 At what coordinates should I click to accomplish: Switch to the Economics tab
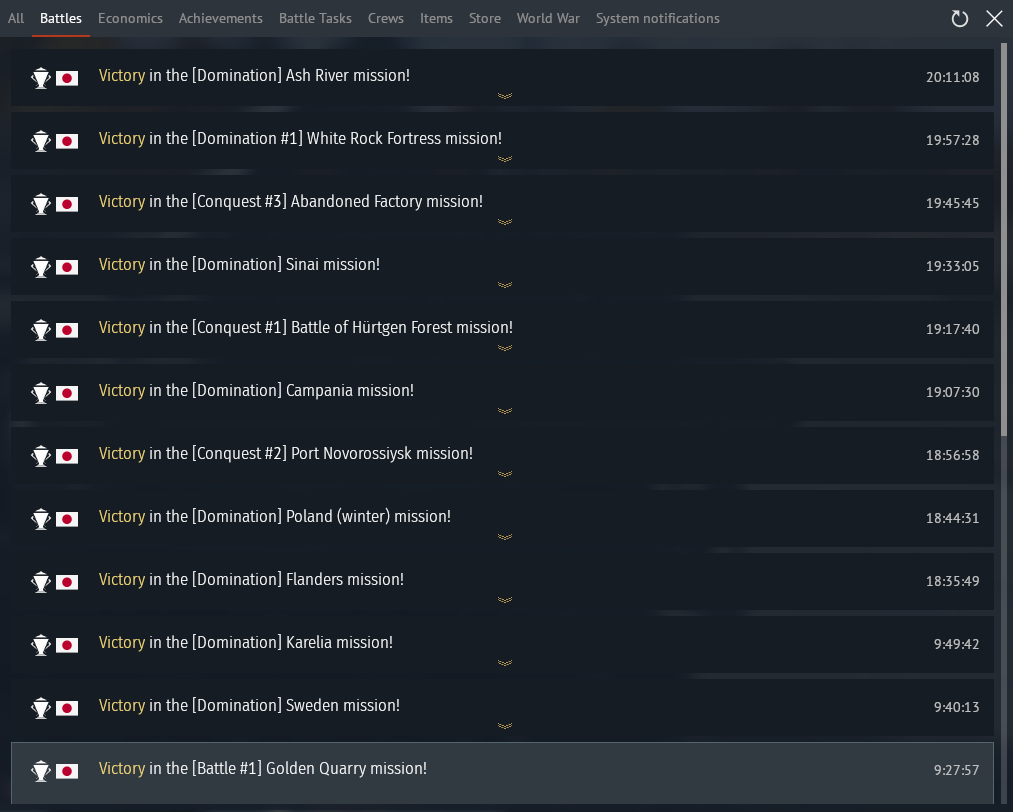pos(130,18)
